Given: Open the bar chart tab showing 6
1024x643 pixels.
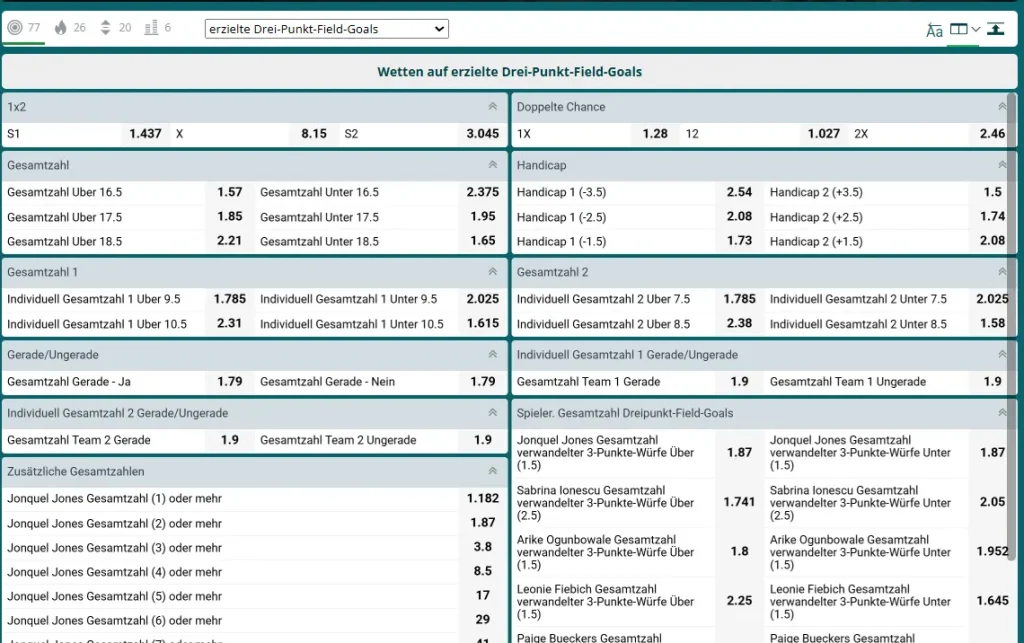Looking at the screenshot, I should tap(158, 27).
